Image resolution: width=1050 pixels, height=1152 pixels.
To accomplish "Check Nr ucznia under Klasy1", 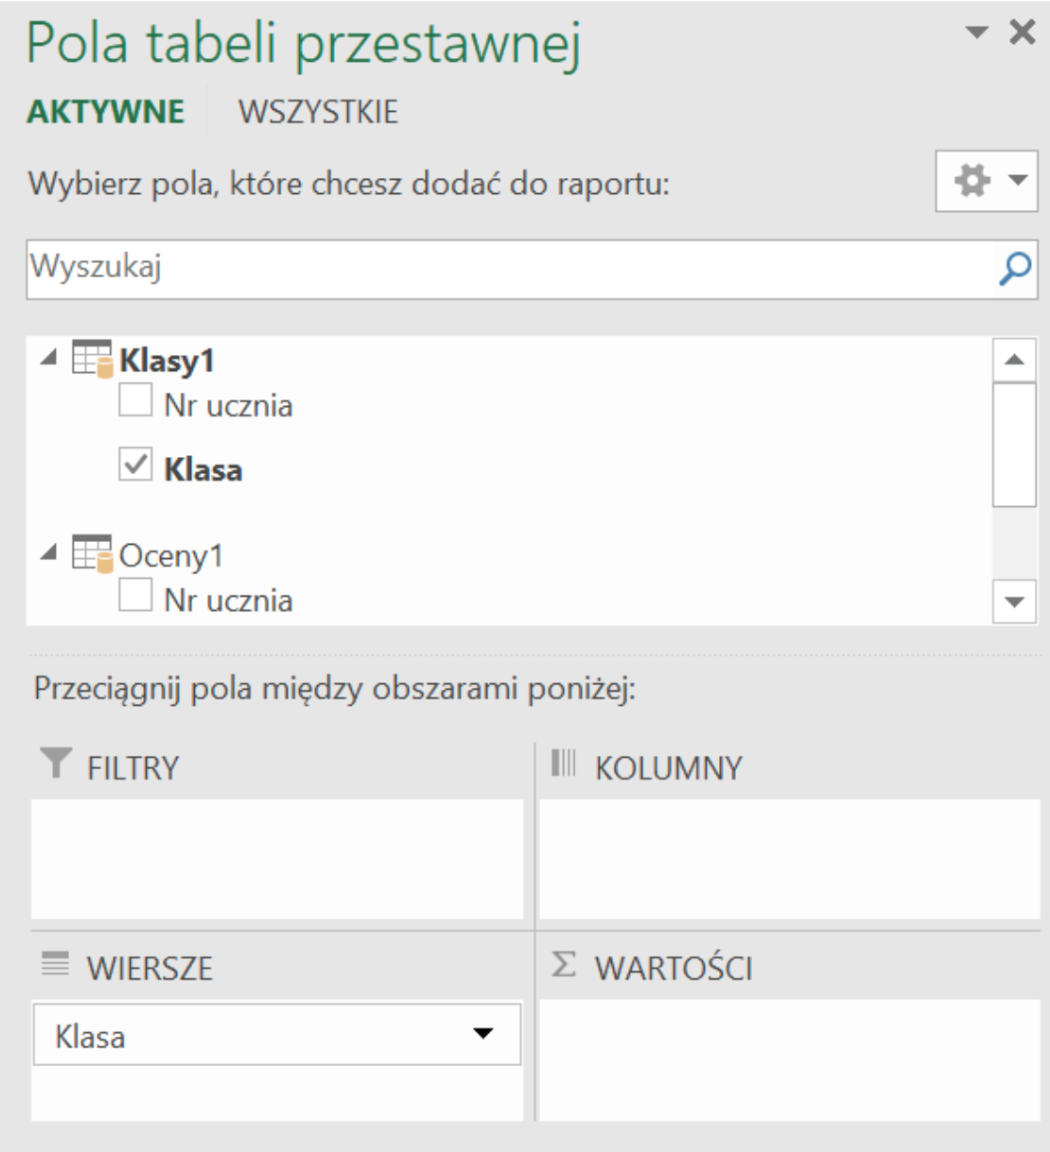I will [x=135, y=404].
